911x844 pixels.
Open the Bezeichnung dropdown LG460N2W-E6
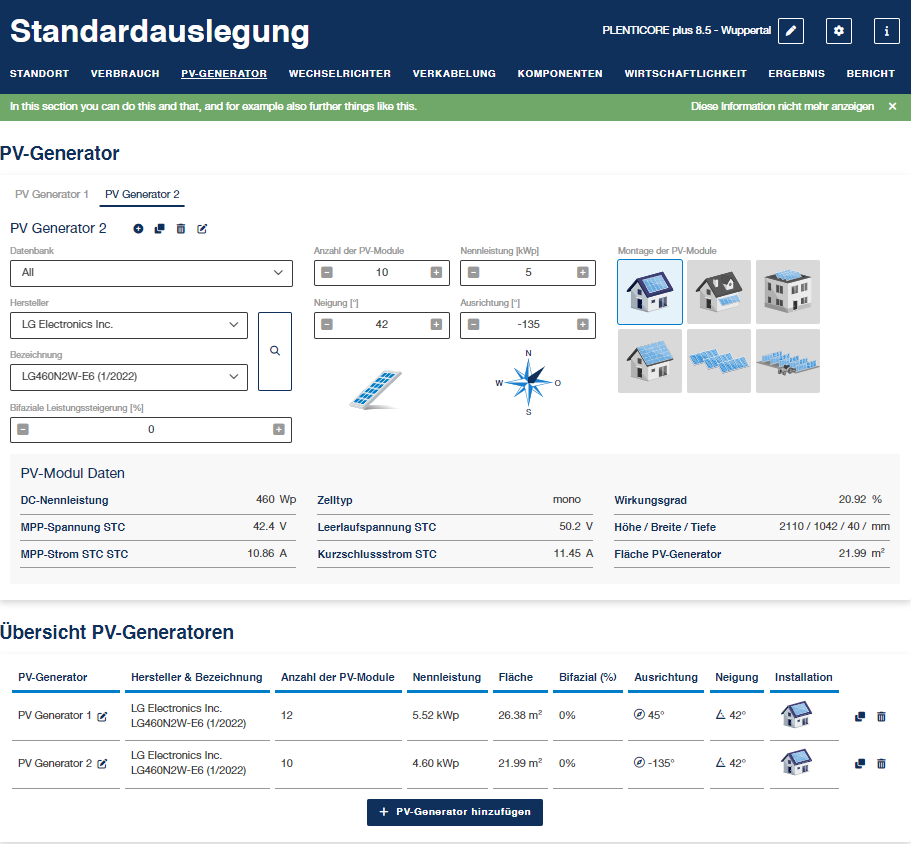click(129, 377)
